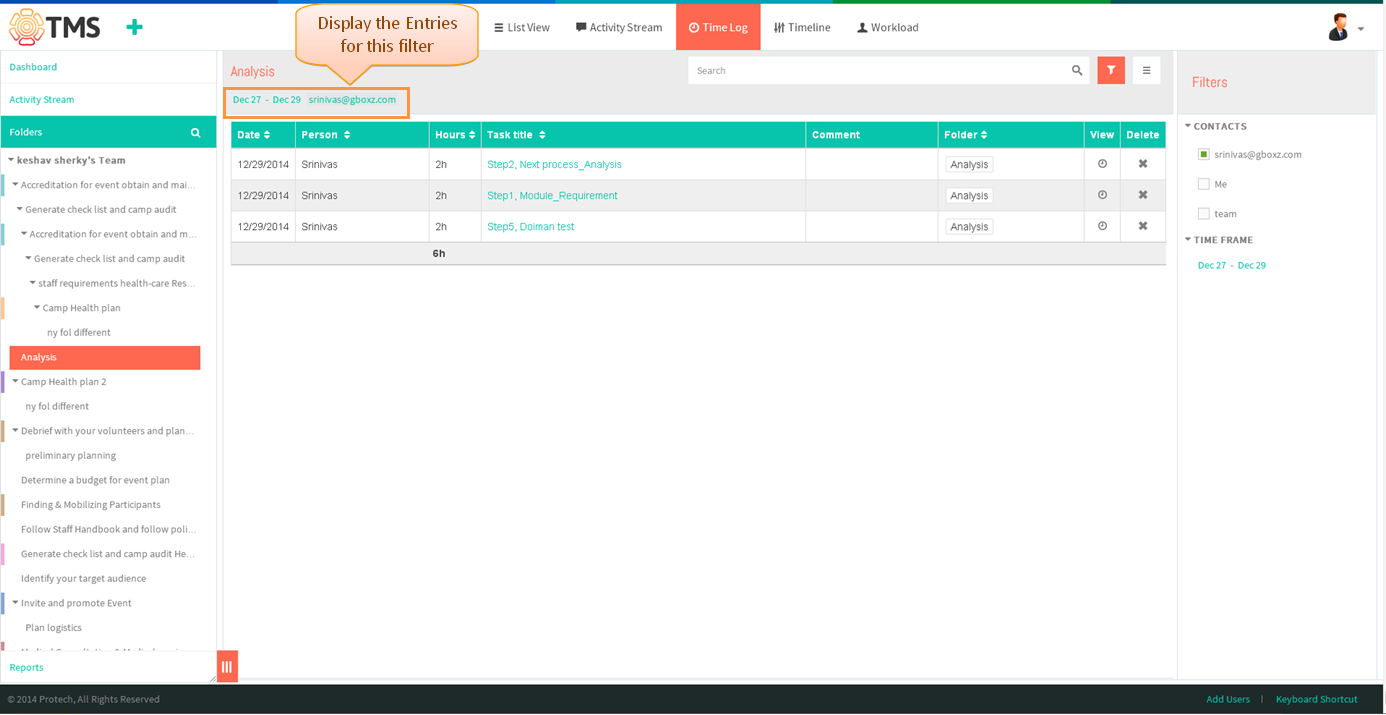View time entry for Step1, Module_Requirement

[x=1102, y=195]
